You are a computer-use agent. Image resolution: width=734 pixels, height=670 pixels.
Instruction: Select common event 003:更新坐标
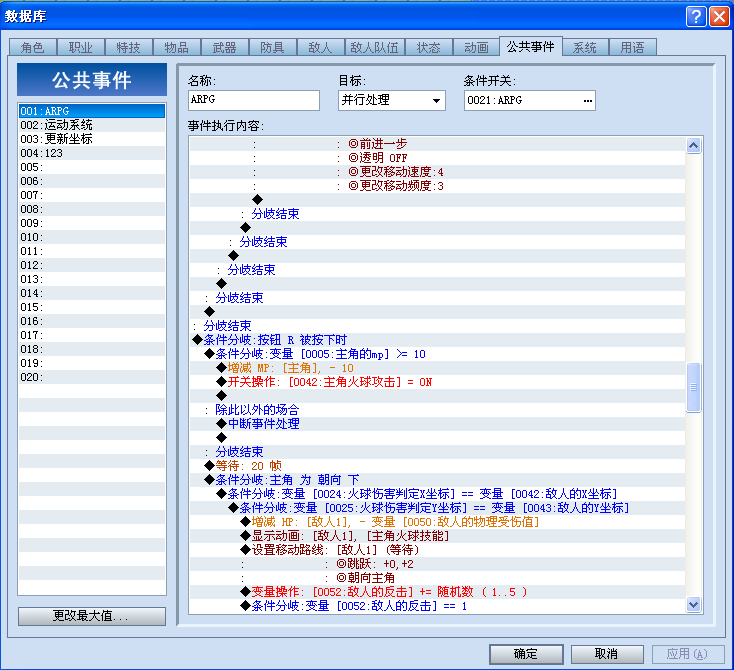click(92, 139)
